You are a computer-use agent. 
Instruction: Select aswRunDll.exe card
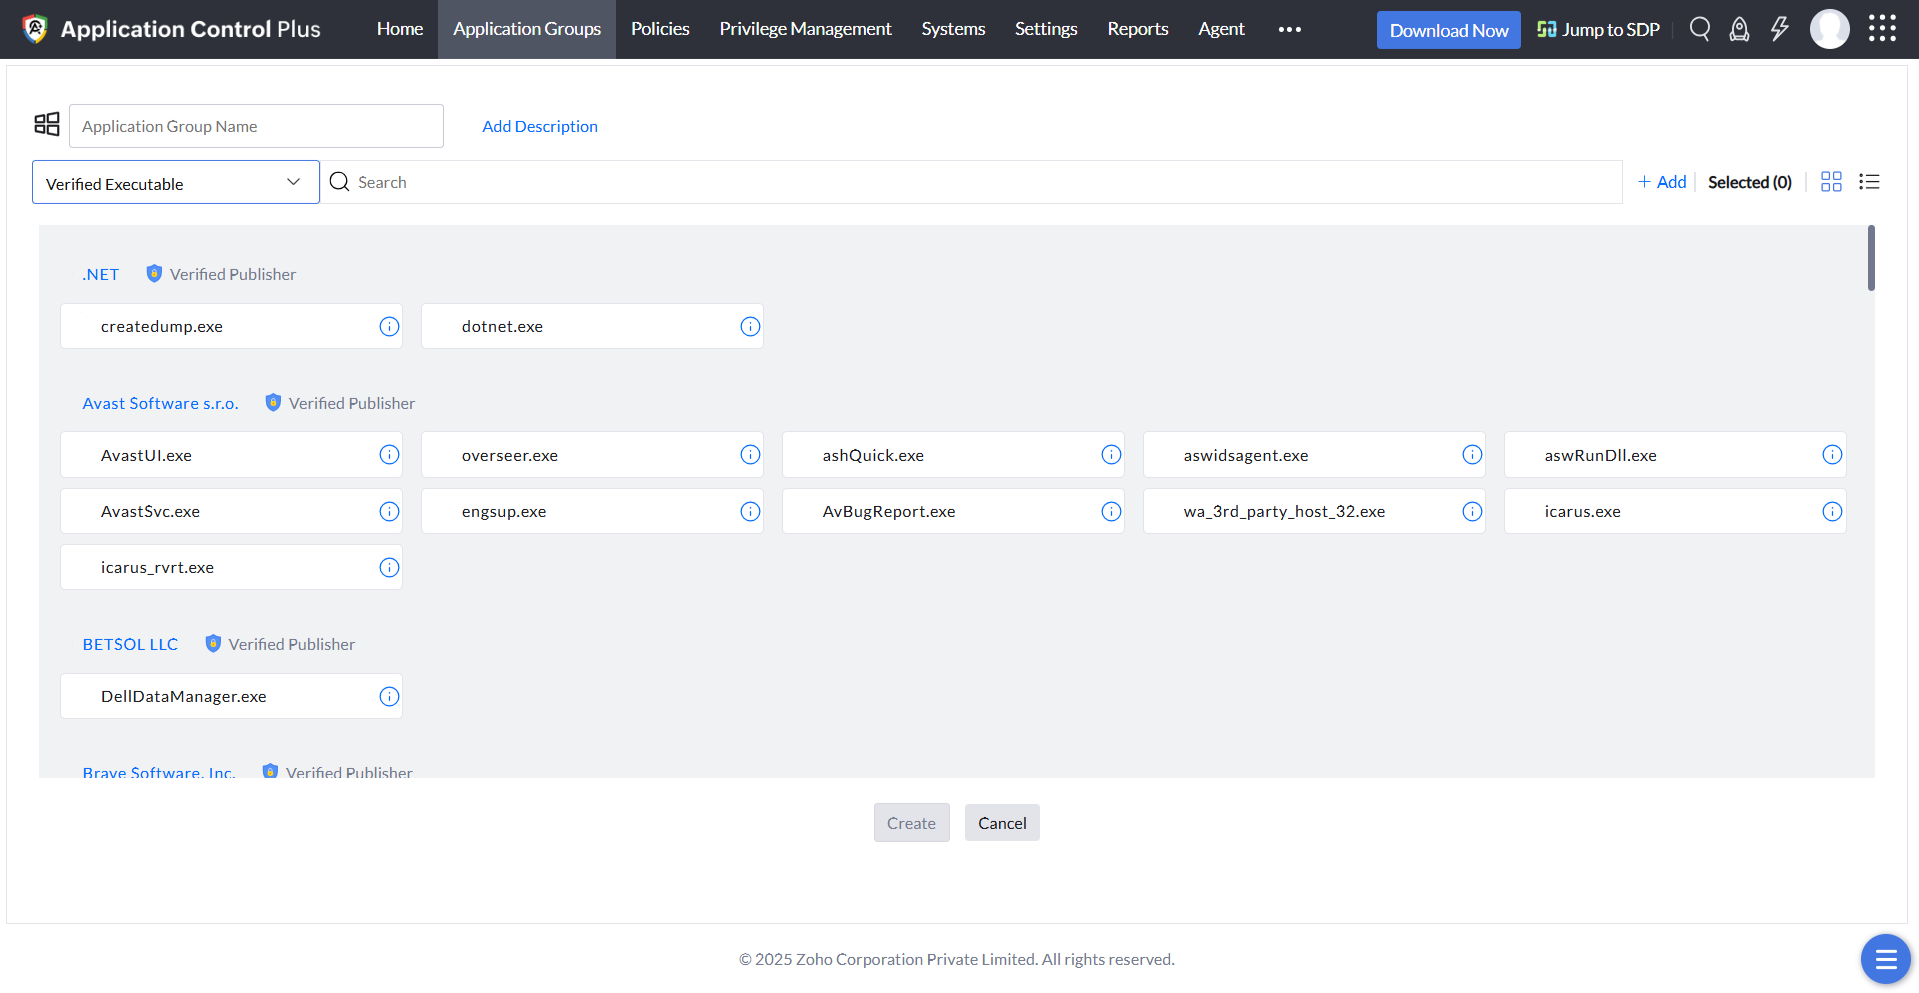pyautogui.click(x=1675, y=455)
